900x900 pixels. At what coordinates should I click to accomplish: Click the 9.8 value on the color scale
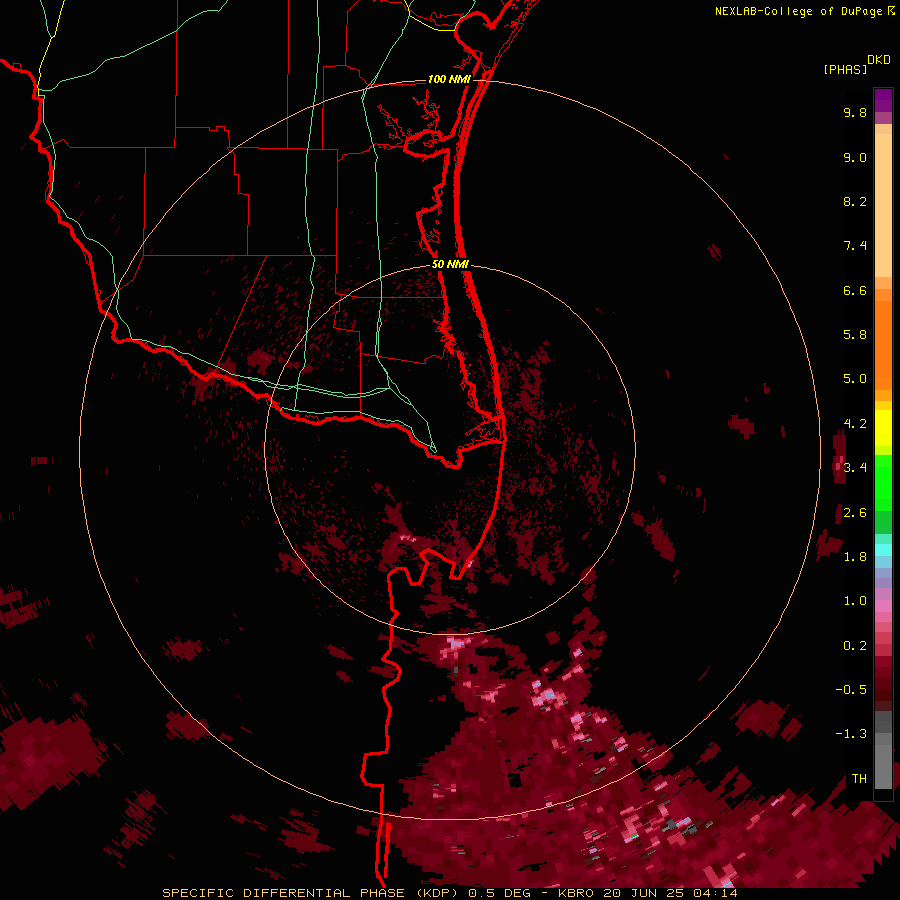[x=855, y=112]
